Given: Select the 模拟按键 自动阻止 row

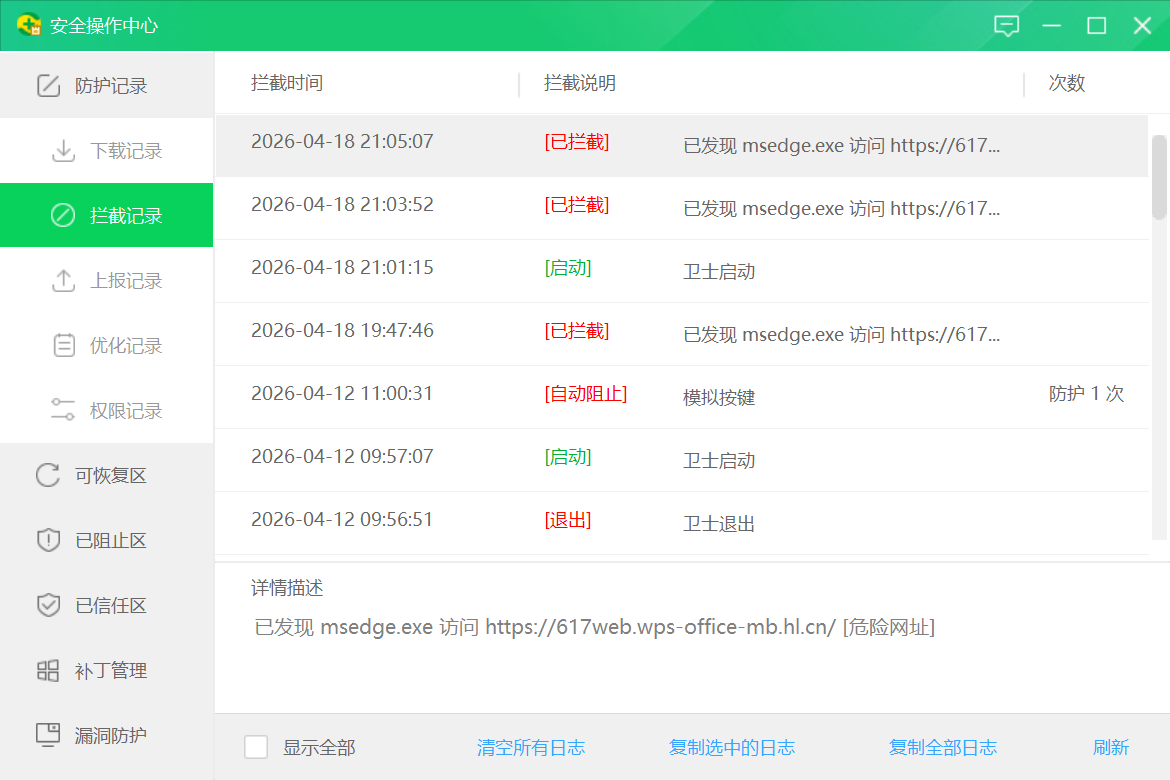Looking at the screenshot, I should pyautogui.click(x=681, y=396).
